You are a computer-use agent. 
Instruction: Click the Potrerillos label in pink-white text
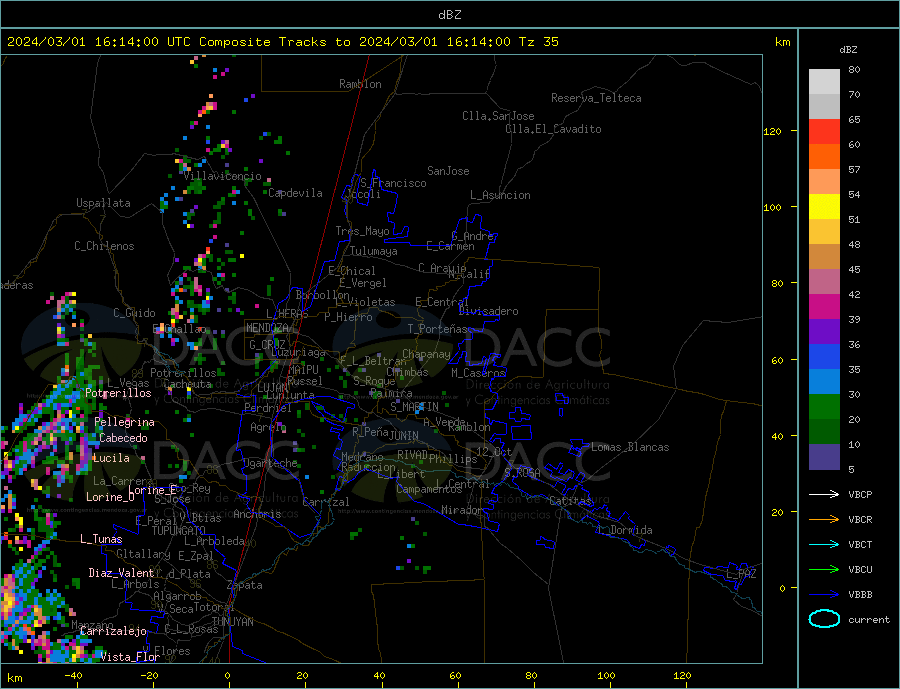(x=118, y=393)
